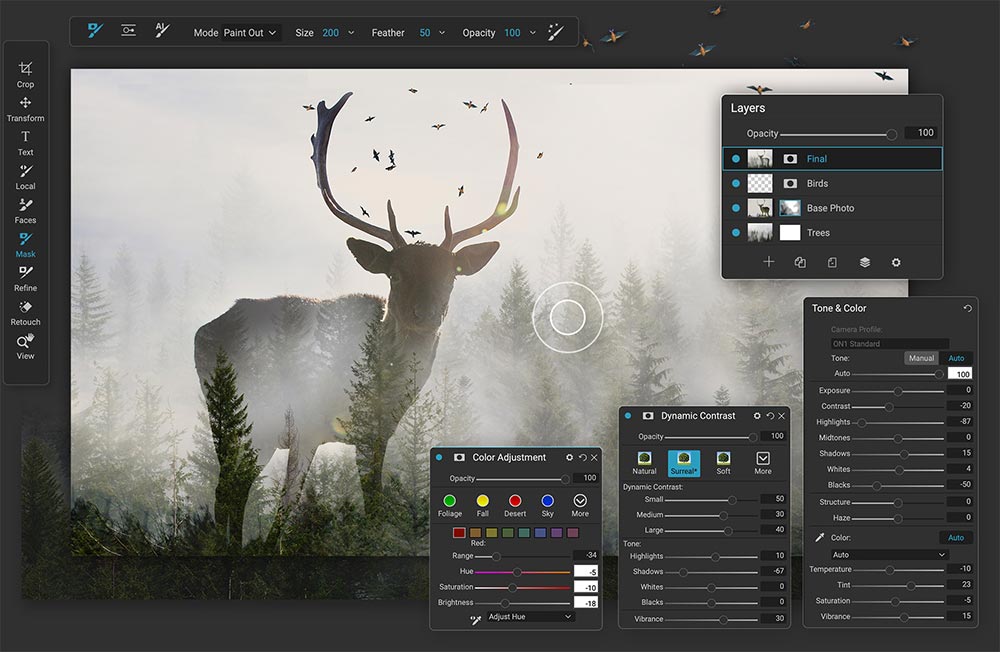Switch to the Refine tool
The image size is (1000, 652).
25,278
